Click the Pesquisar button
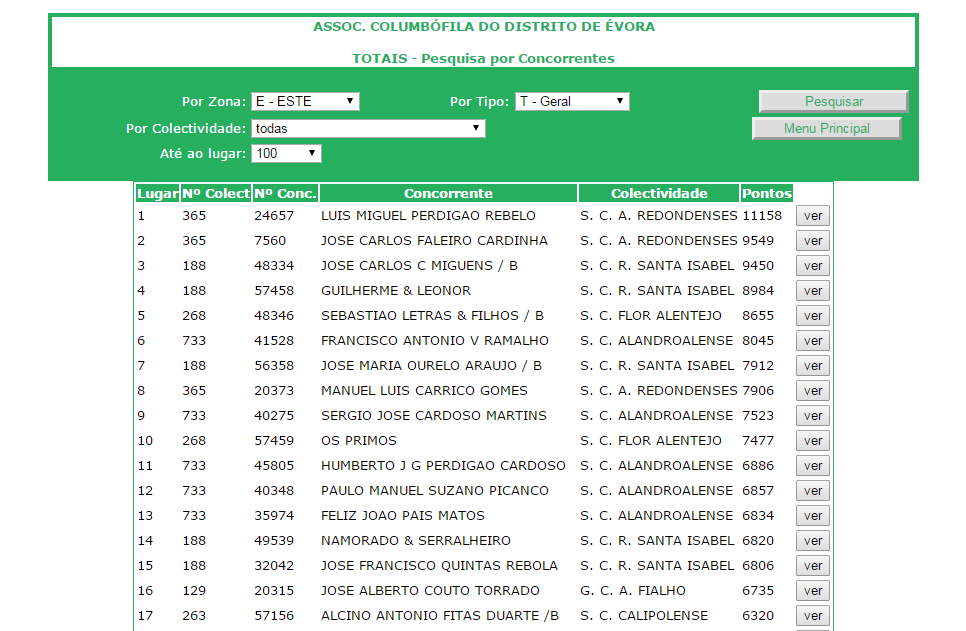The image size is (966, 631). tap(834, 102)
